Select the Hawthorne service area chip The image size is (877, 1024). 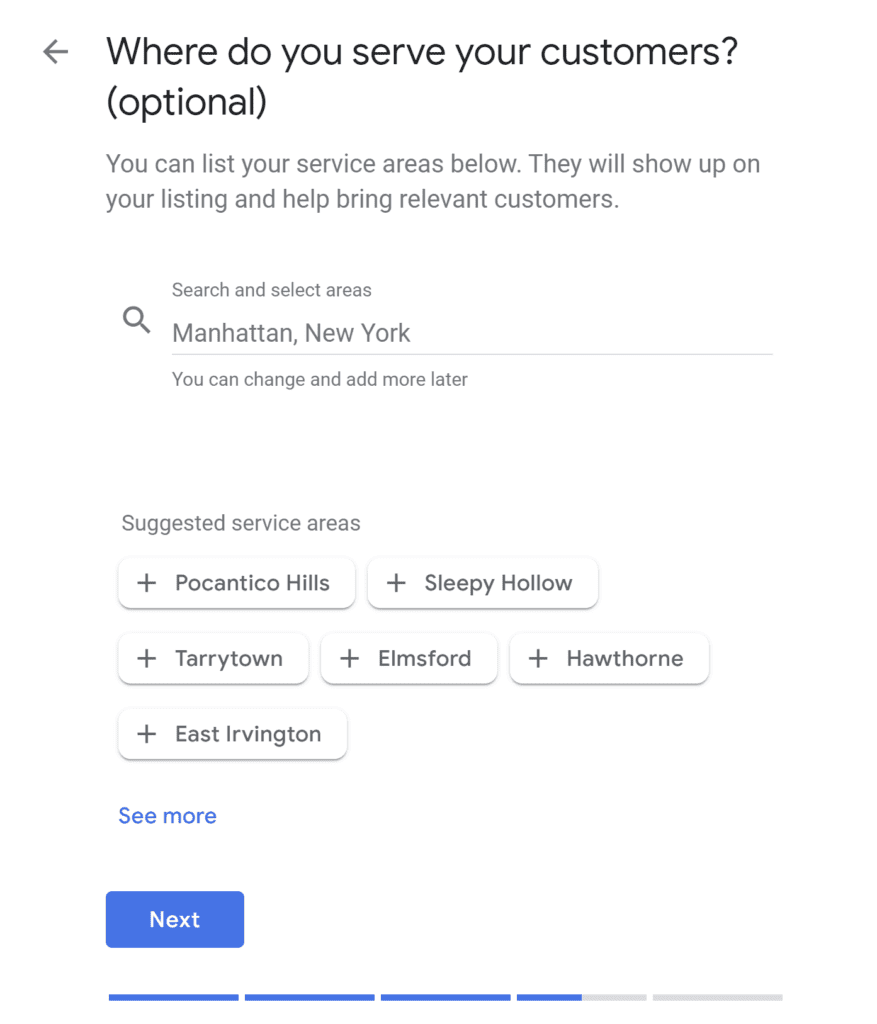coord(609,658)
